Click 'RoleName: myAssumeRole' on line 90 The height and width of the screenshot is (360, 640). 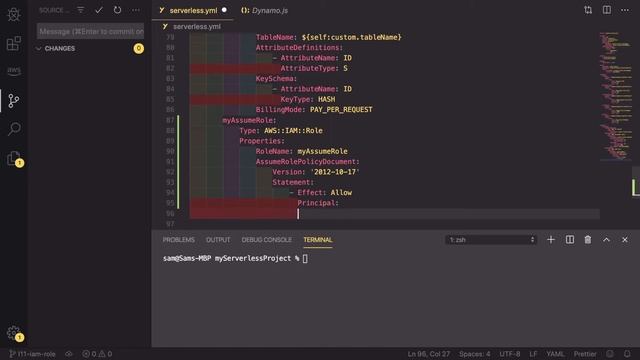(x=302, y=151)
